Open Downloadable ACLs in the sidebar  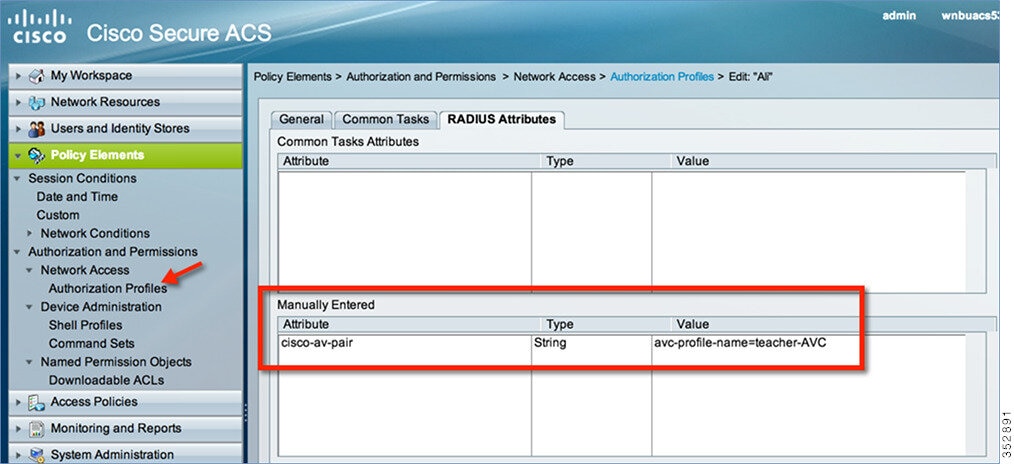pos(106,381)
